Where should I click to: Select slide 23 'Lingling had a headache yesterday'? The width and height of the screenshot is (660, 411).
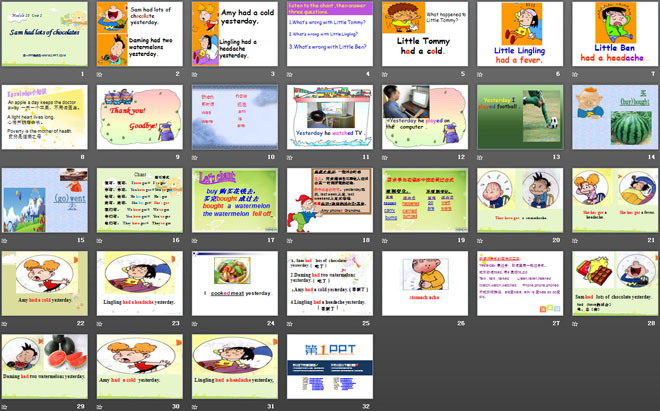pos(140,283)
